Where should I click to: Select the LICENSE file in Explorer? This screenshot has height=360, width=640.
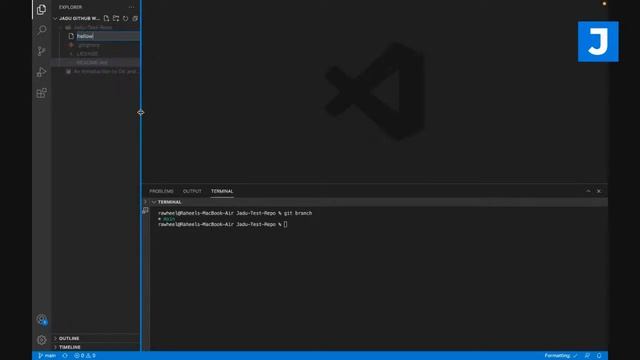point(96,53)
